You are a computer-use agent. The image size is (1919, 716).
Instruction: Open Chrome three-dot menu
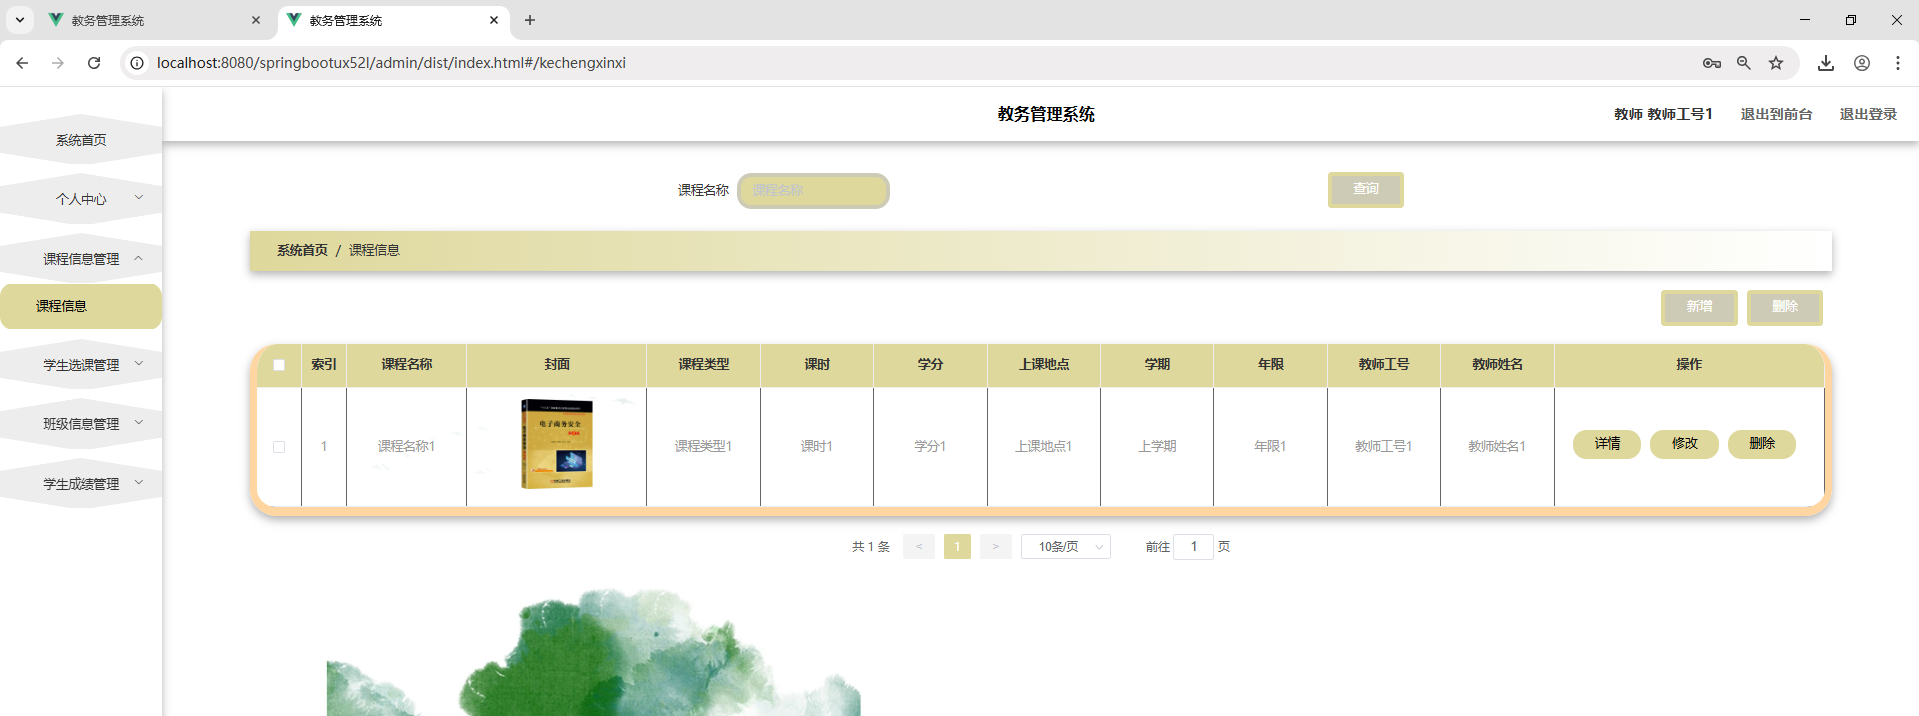pos(1898,63)
